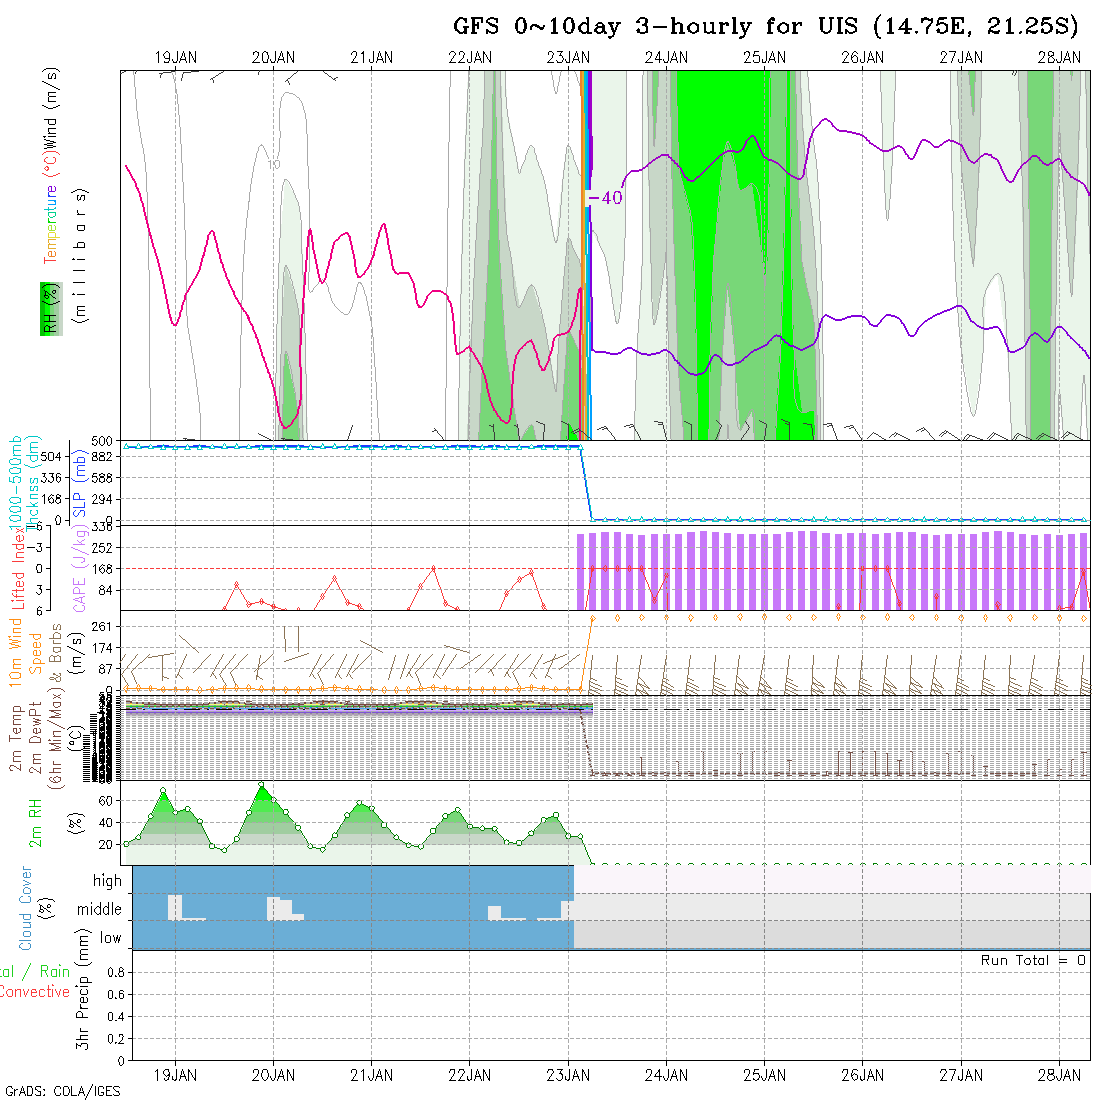Click the blue Cloud Cover axis title
The height and width of the screenshot is (1100, 1100).
tap(25, 908)
